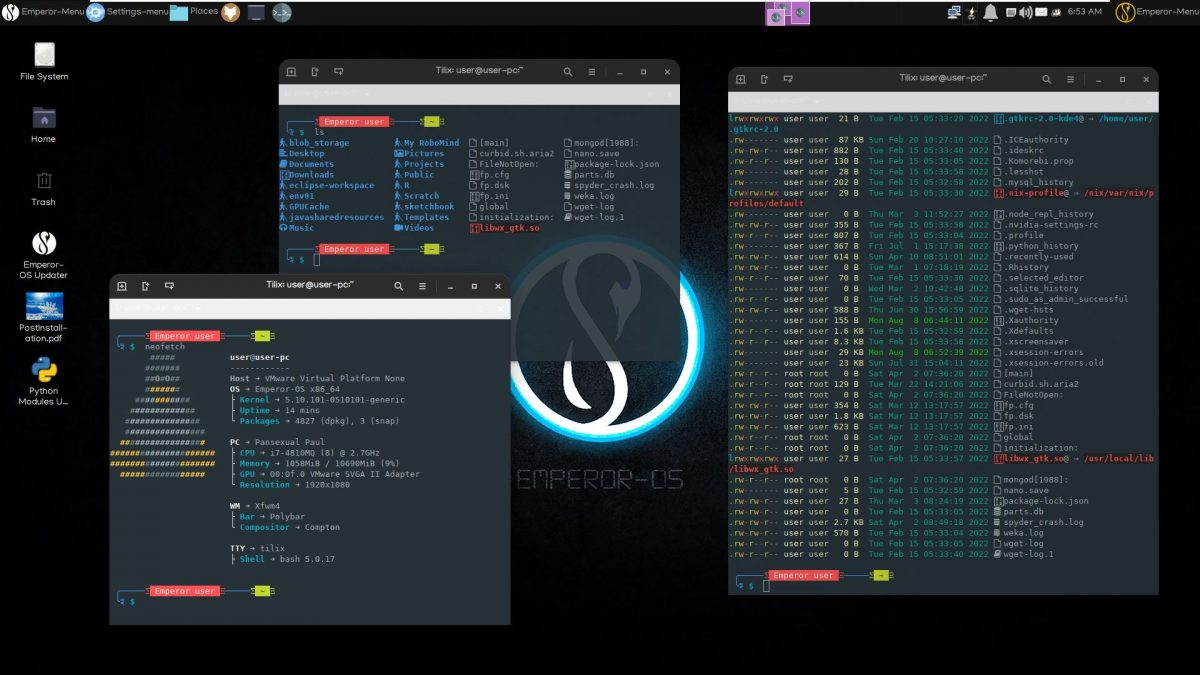Click the prompt input in the file-listing window

point(766,586)
